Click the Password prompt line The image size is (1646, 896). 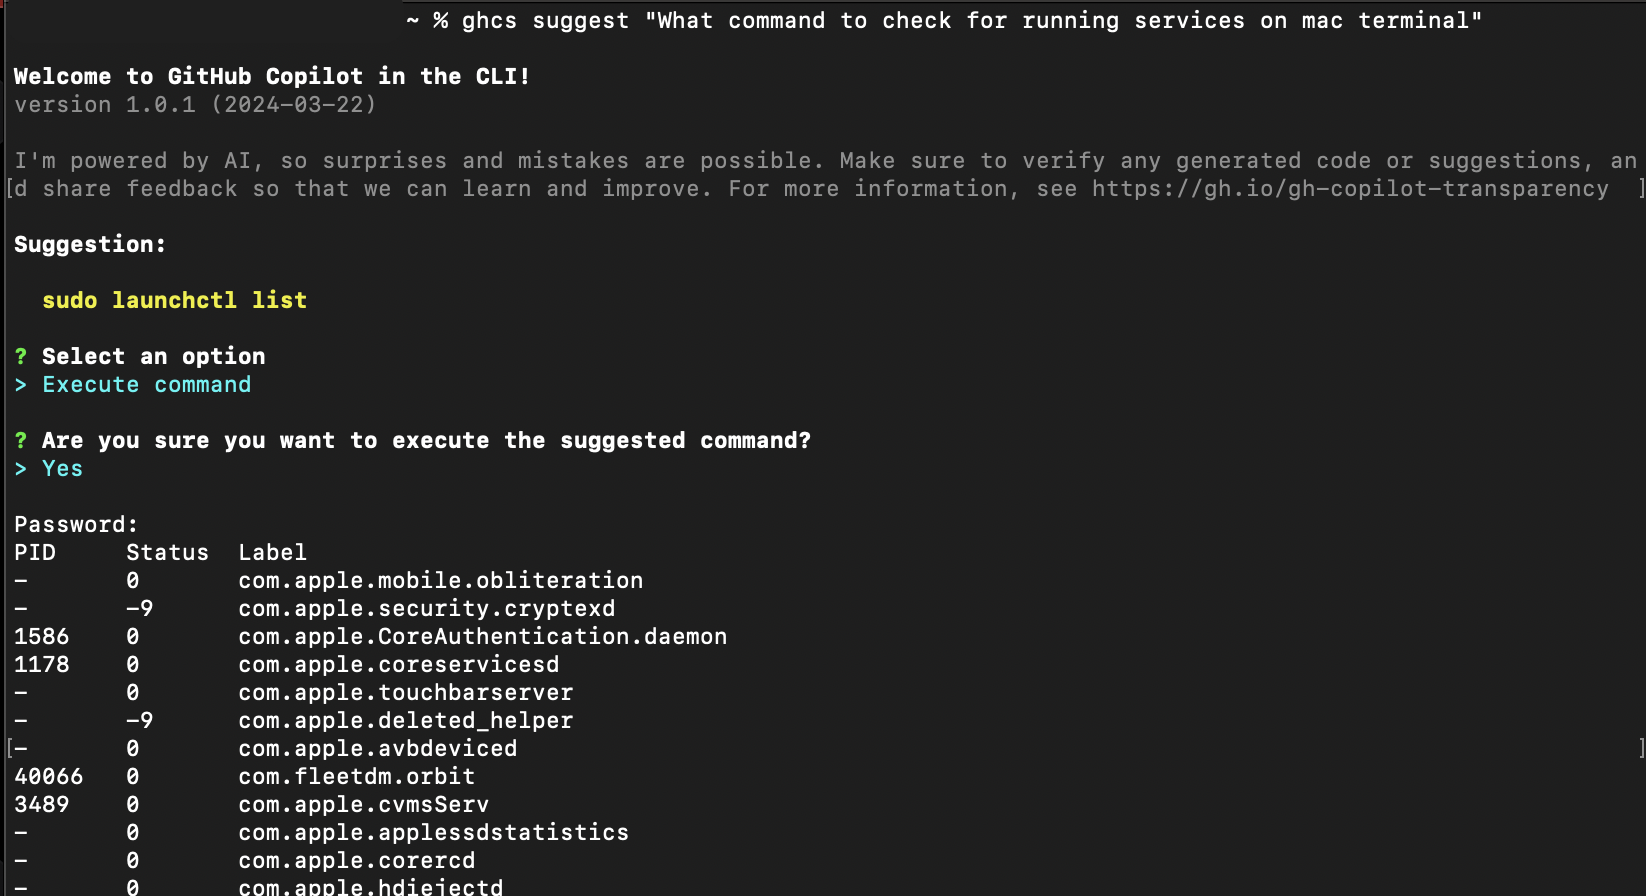pos(76,525)
